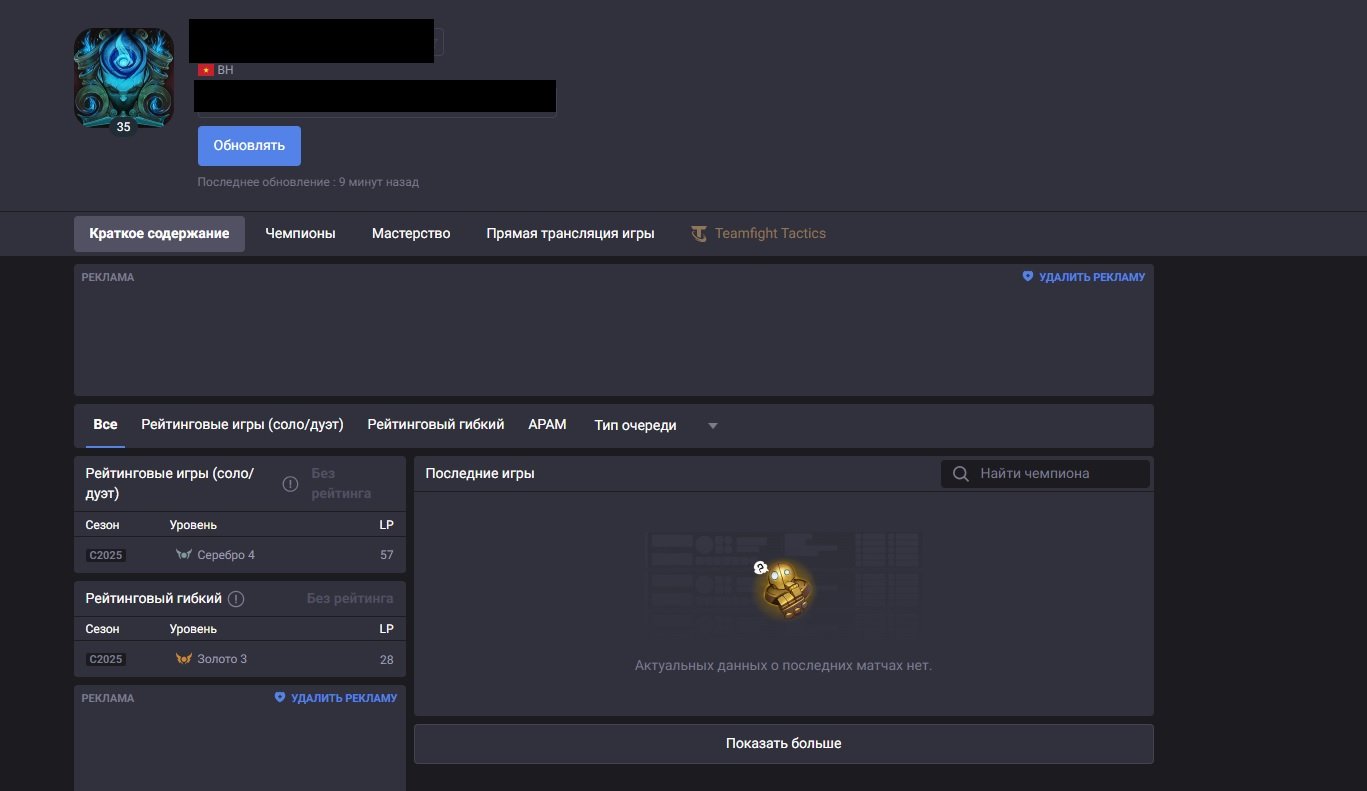
Task: Expand the Тип очереди dropdown arrow
Action: click(713, 426)
